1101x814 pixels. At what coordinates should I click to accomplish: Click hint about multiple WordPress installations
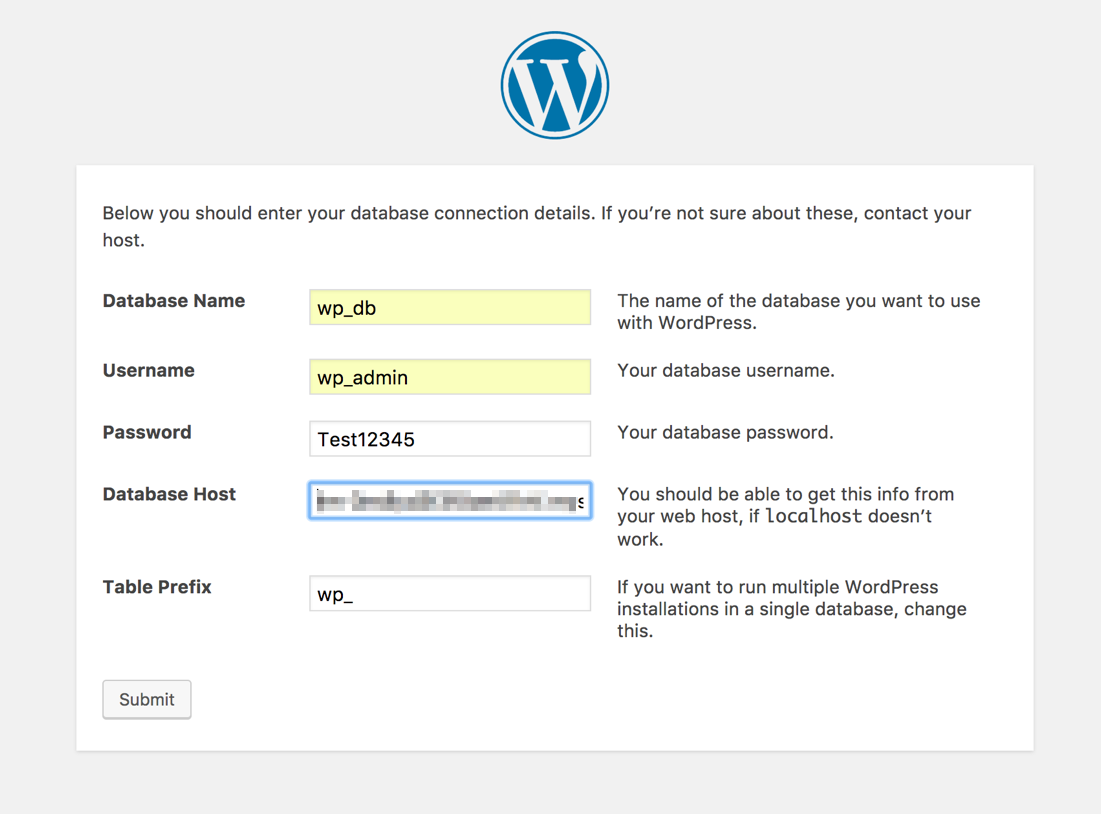coord(792,608)
